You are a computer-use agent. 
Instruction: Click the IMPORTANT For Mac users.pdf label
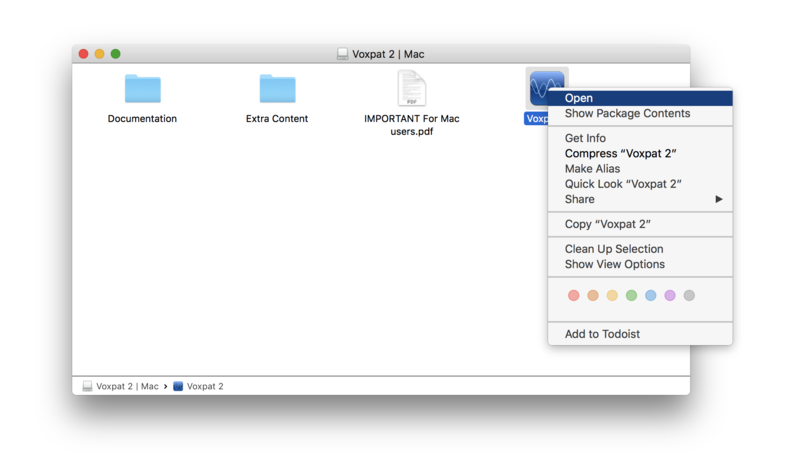(412, 125)
